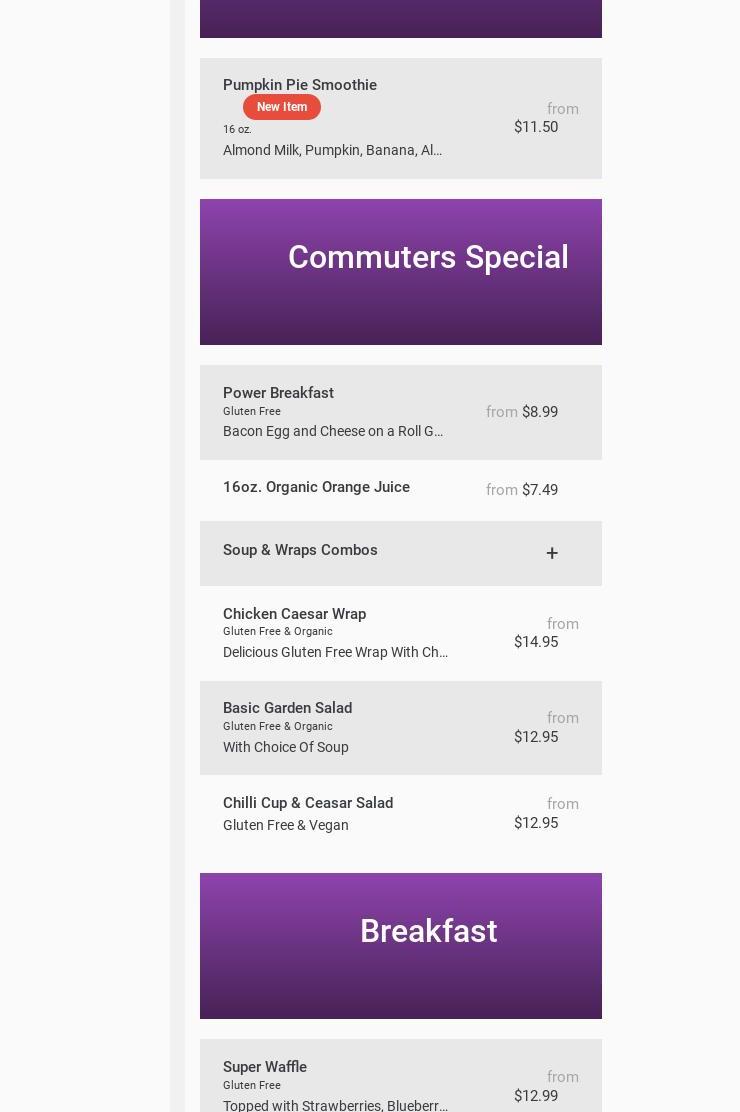The width and height of the screenshot is (740, 1112).
Task: Click the Super Waffle $12.99 price
Action: [x=536, y=1096]
